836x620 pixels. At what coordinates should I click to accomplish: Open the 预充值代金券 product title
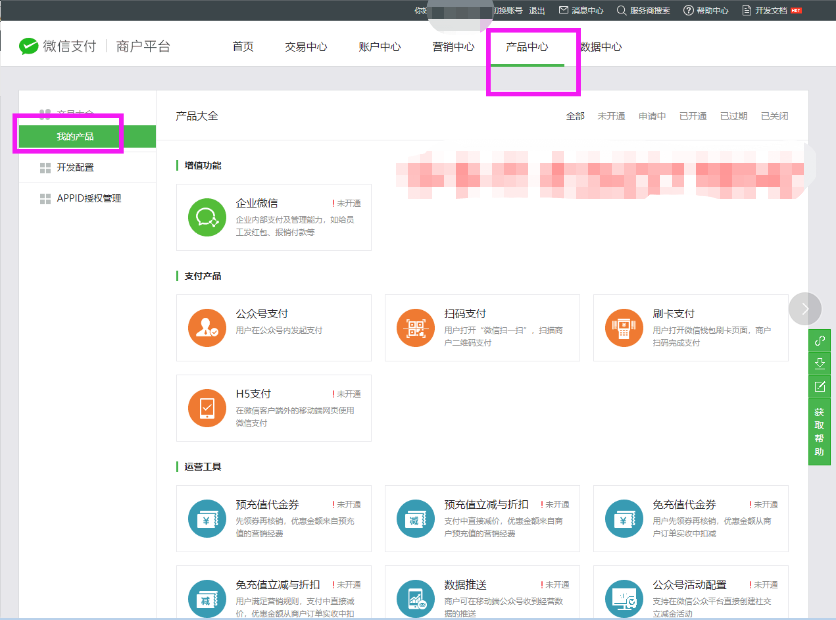pos(267,504)
